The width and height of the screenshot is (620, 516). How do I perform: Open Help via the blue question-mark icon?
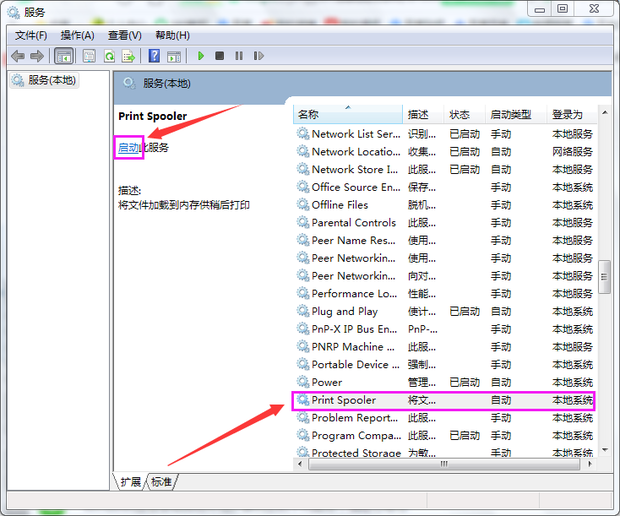pos(154,56)
